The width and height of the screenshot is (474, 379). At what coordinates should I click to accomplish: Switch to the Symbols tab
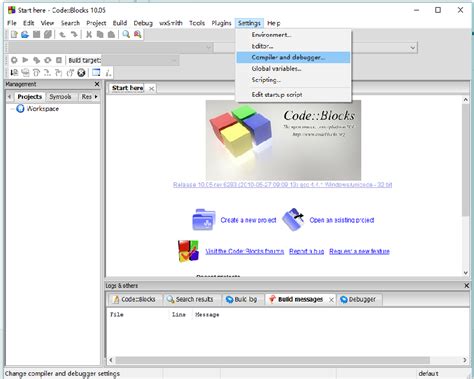point(60,97)
